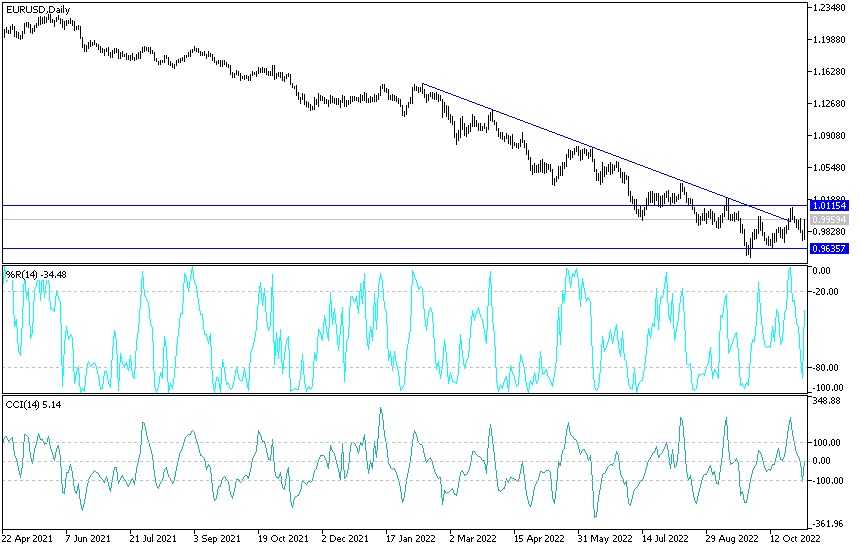Select the %R(14) -34.48 indicator label

point(36,274)
